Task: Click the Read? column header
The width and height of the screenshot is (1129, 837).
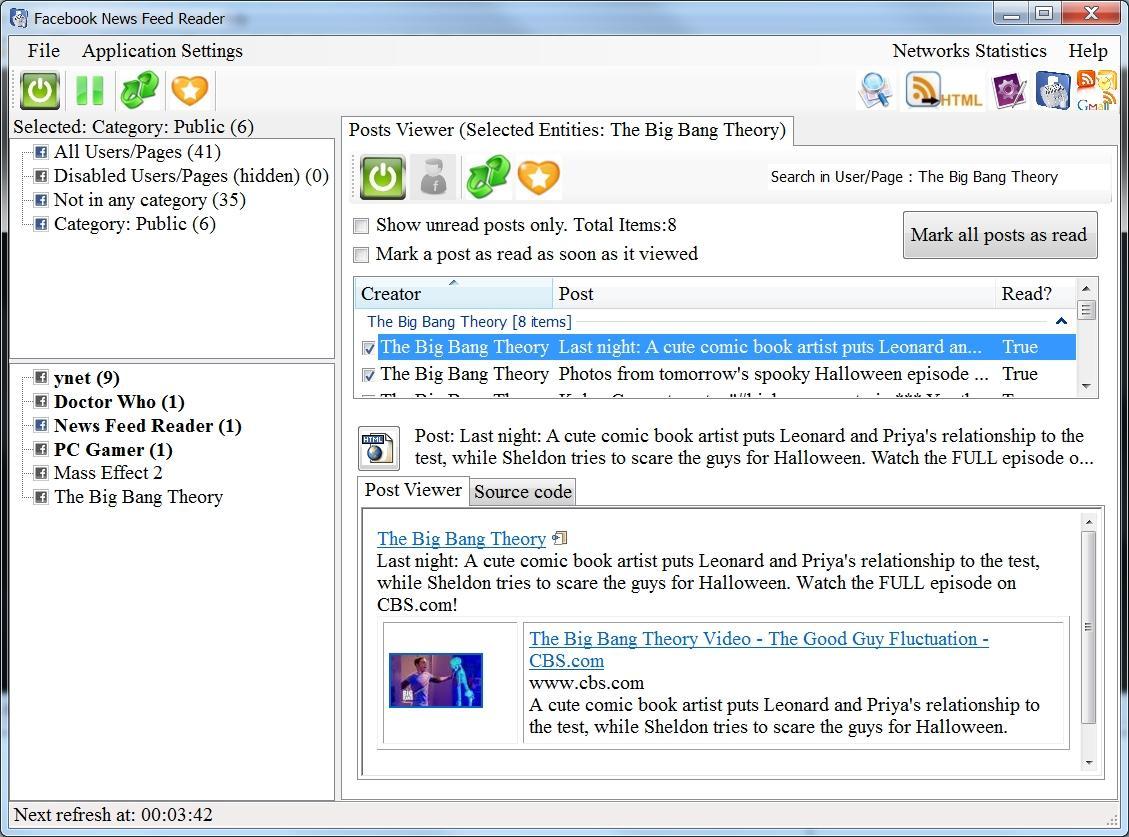Action: click(x=1034, y=294)
